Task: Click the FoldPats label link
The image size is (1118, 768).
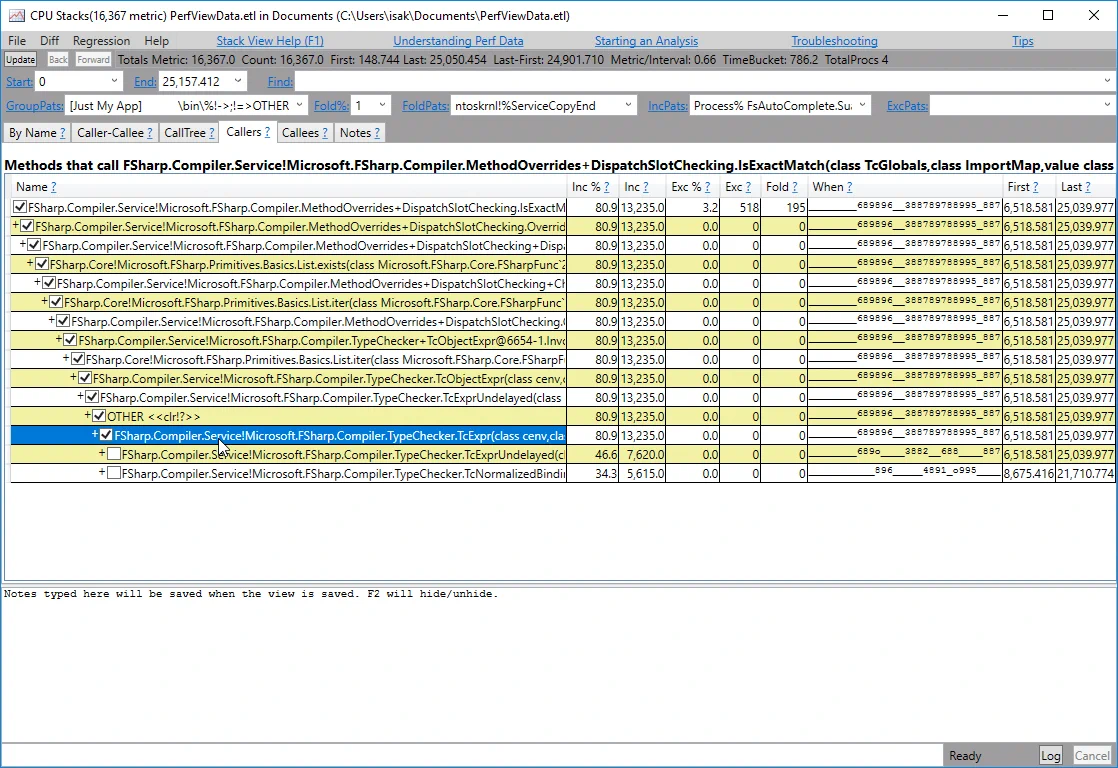Action: click(426, 106)
